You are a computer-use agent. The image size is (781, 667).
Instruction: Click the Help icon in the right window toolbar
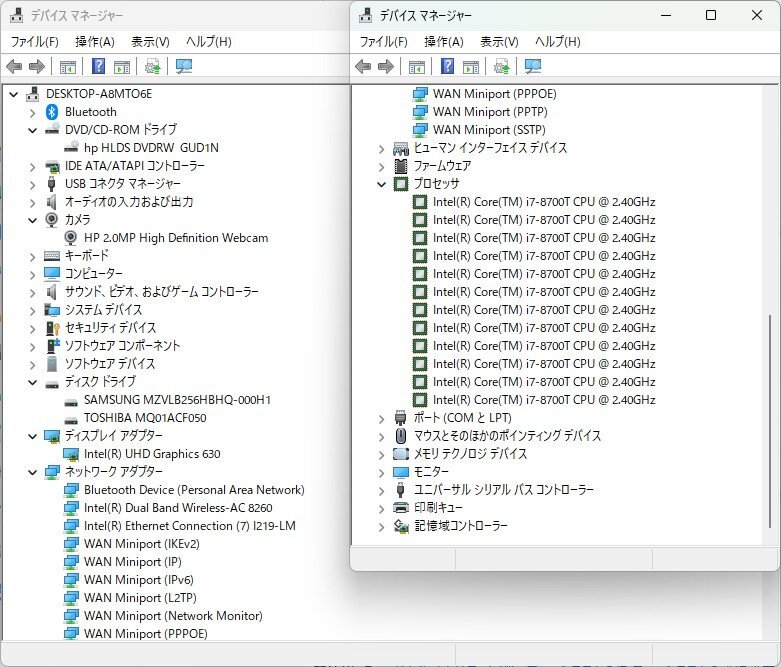coord(447,66)
